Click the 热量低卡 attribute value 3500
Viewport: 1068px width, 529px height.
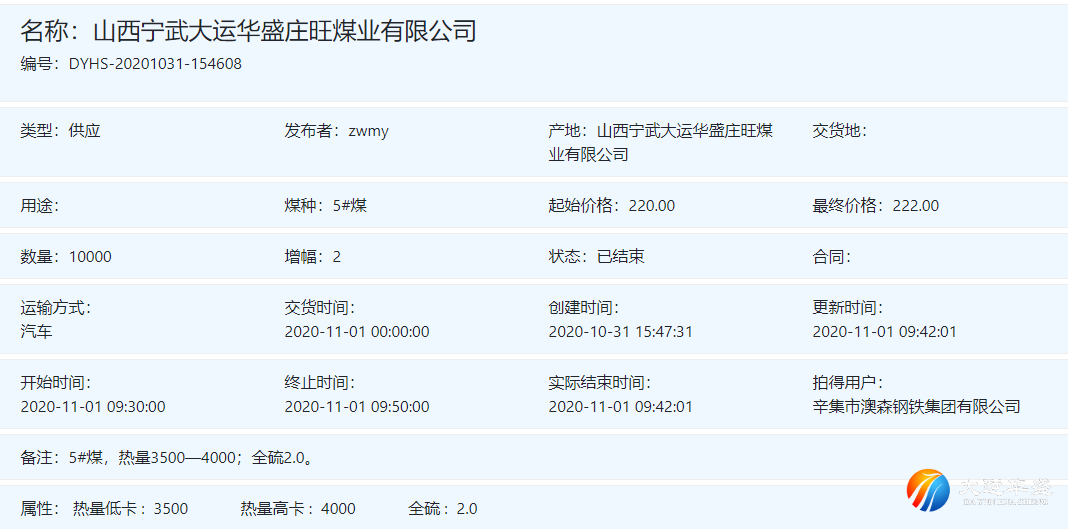pyautogui.click(x=170, y=509)
